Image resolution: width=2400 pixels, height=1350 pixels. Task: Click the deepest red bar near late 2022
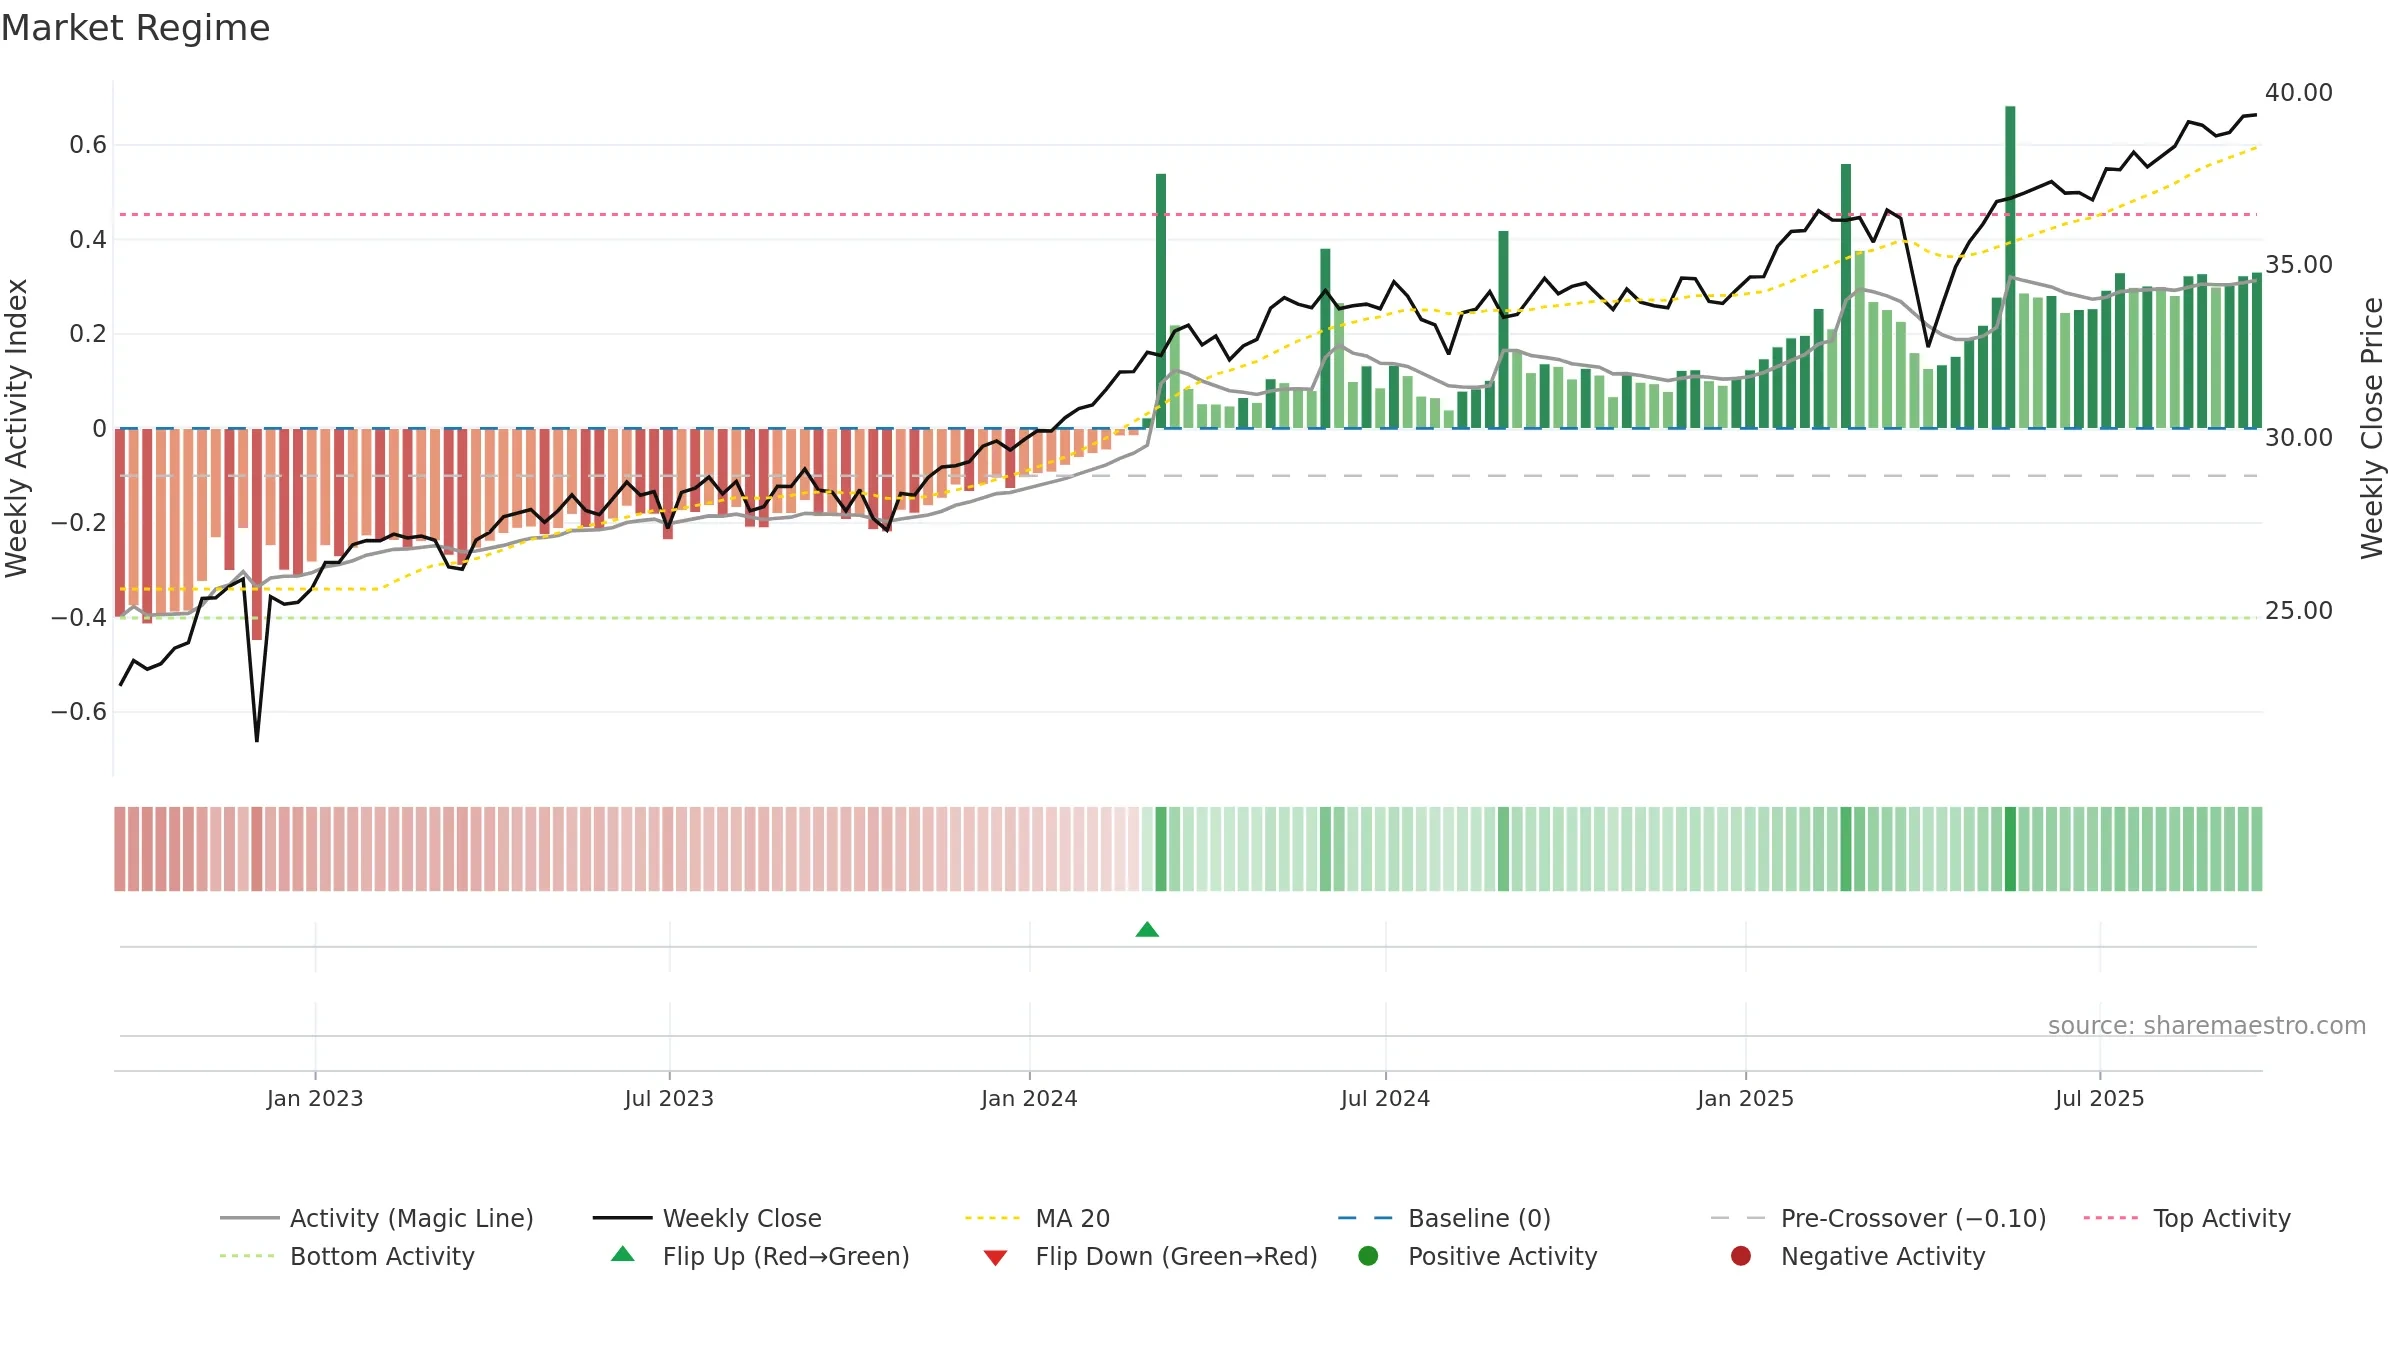(x=257, y=534)
